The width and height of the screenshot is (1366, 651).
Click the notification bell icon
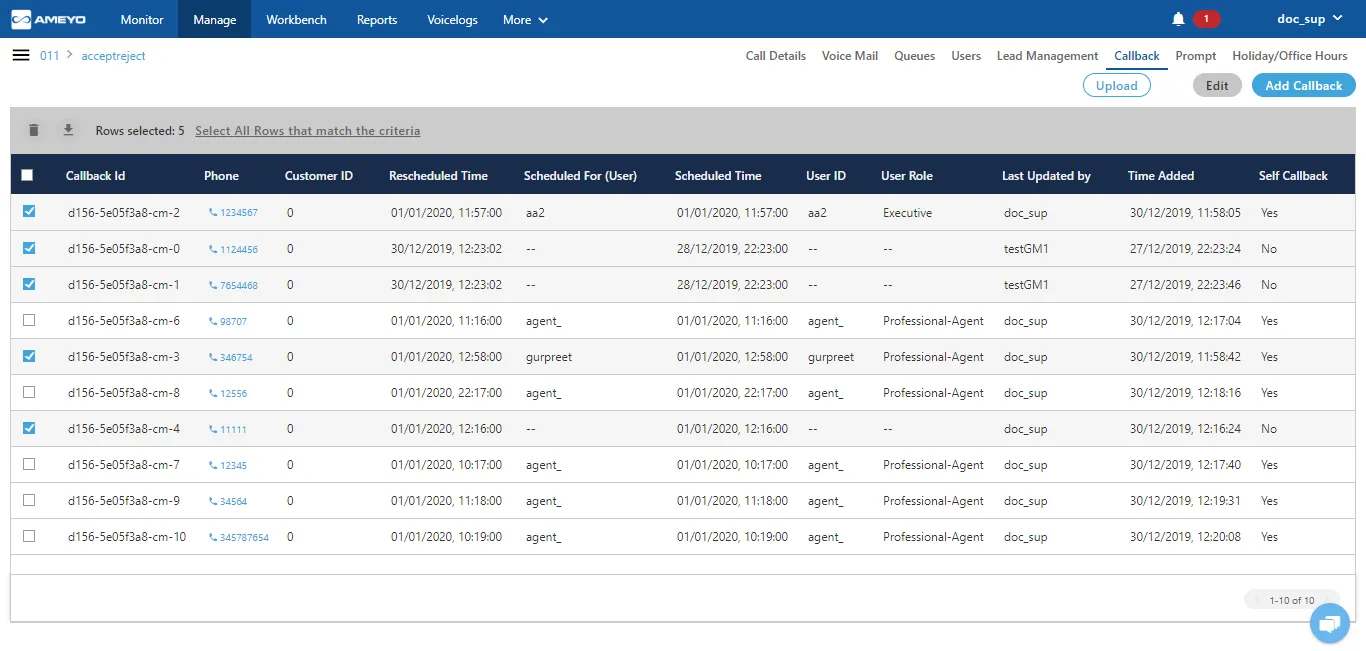point(1178,19)
